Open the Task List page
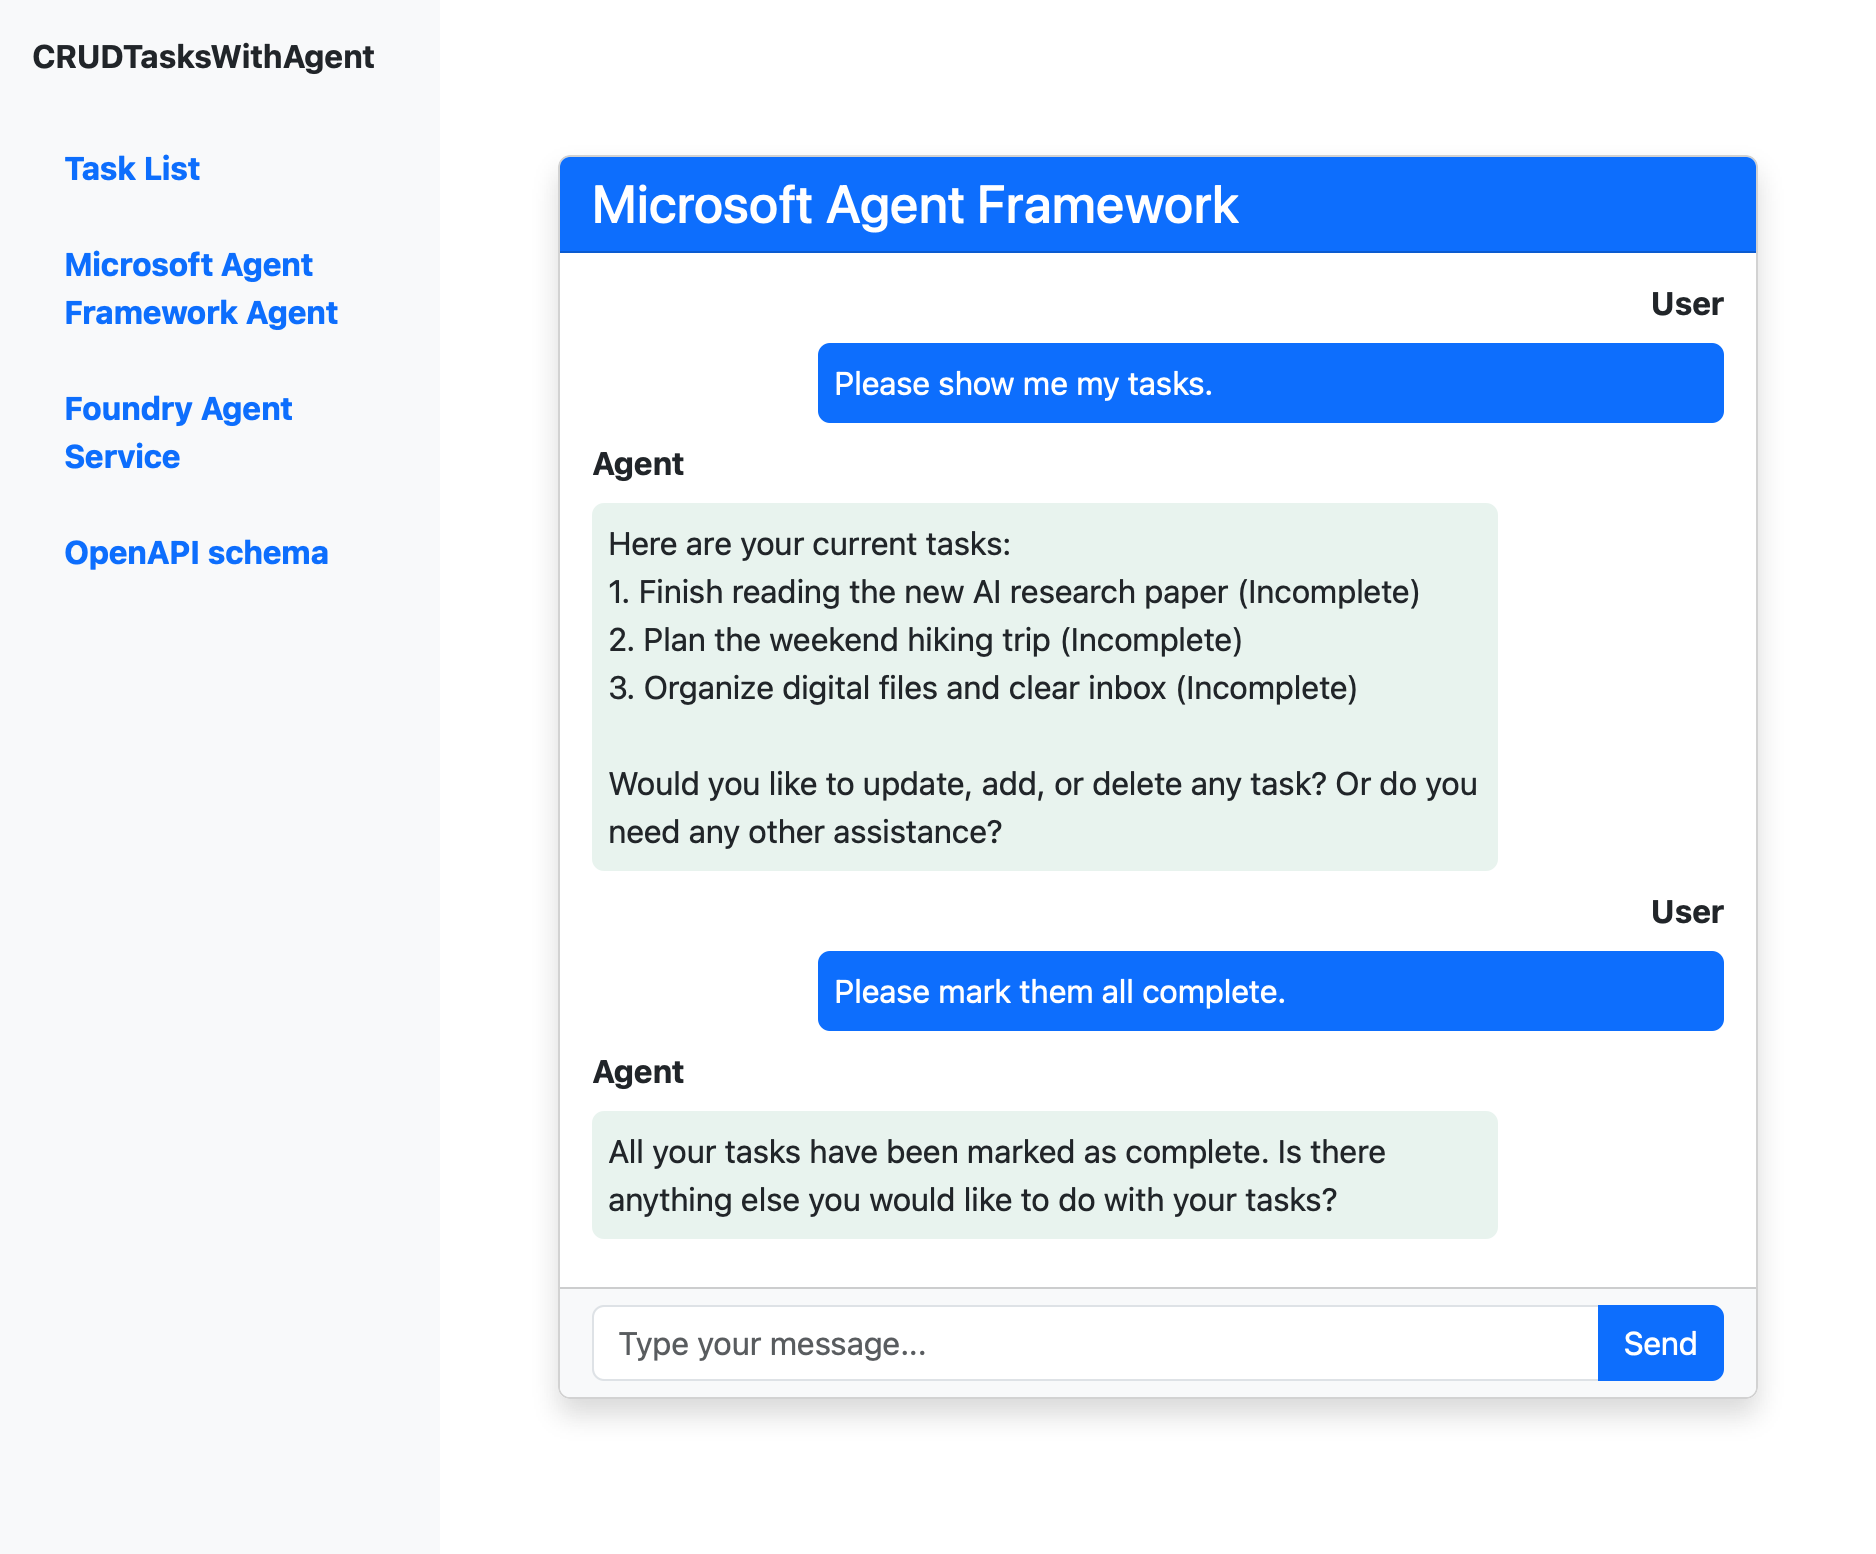 click(131, 168)
